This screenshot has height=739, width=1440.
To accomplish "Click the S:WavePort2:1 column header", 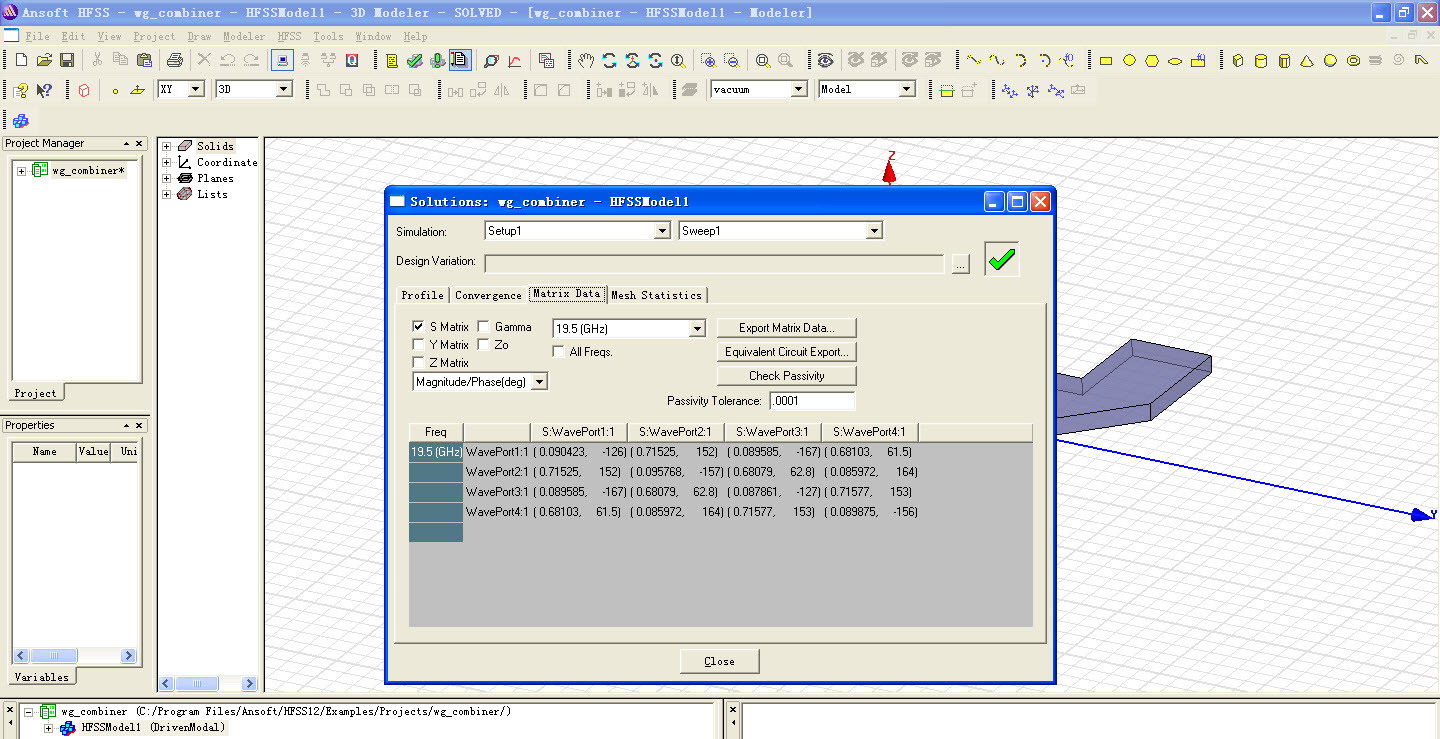I will coord(675,432).
